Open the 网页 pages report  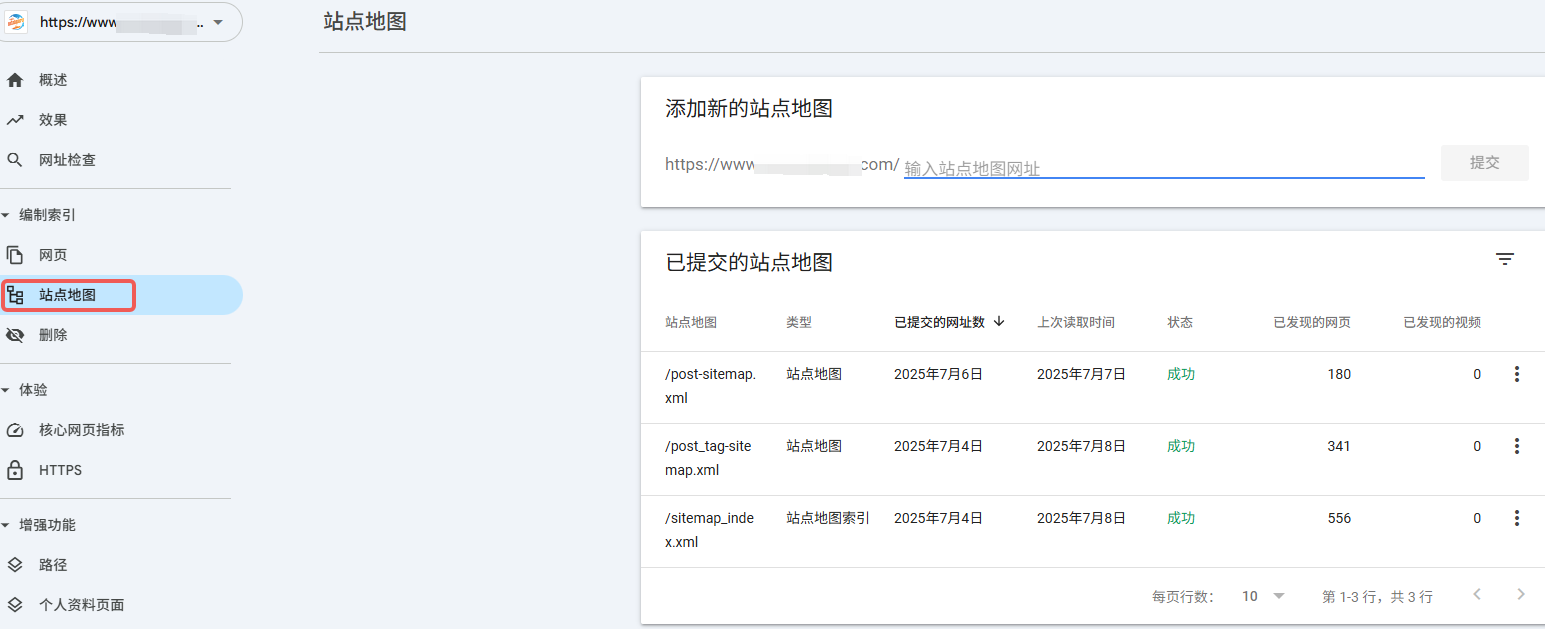pyautogui.click(x=53, y=255)
